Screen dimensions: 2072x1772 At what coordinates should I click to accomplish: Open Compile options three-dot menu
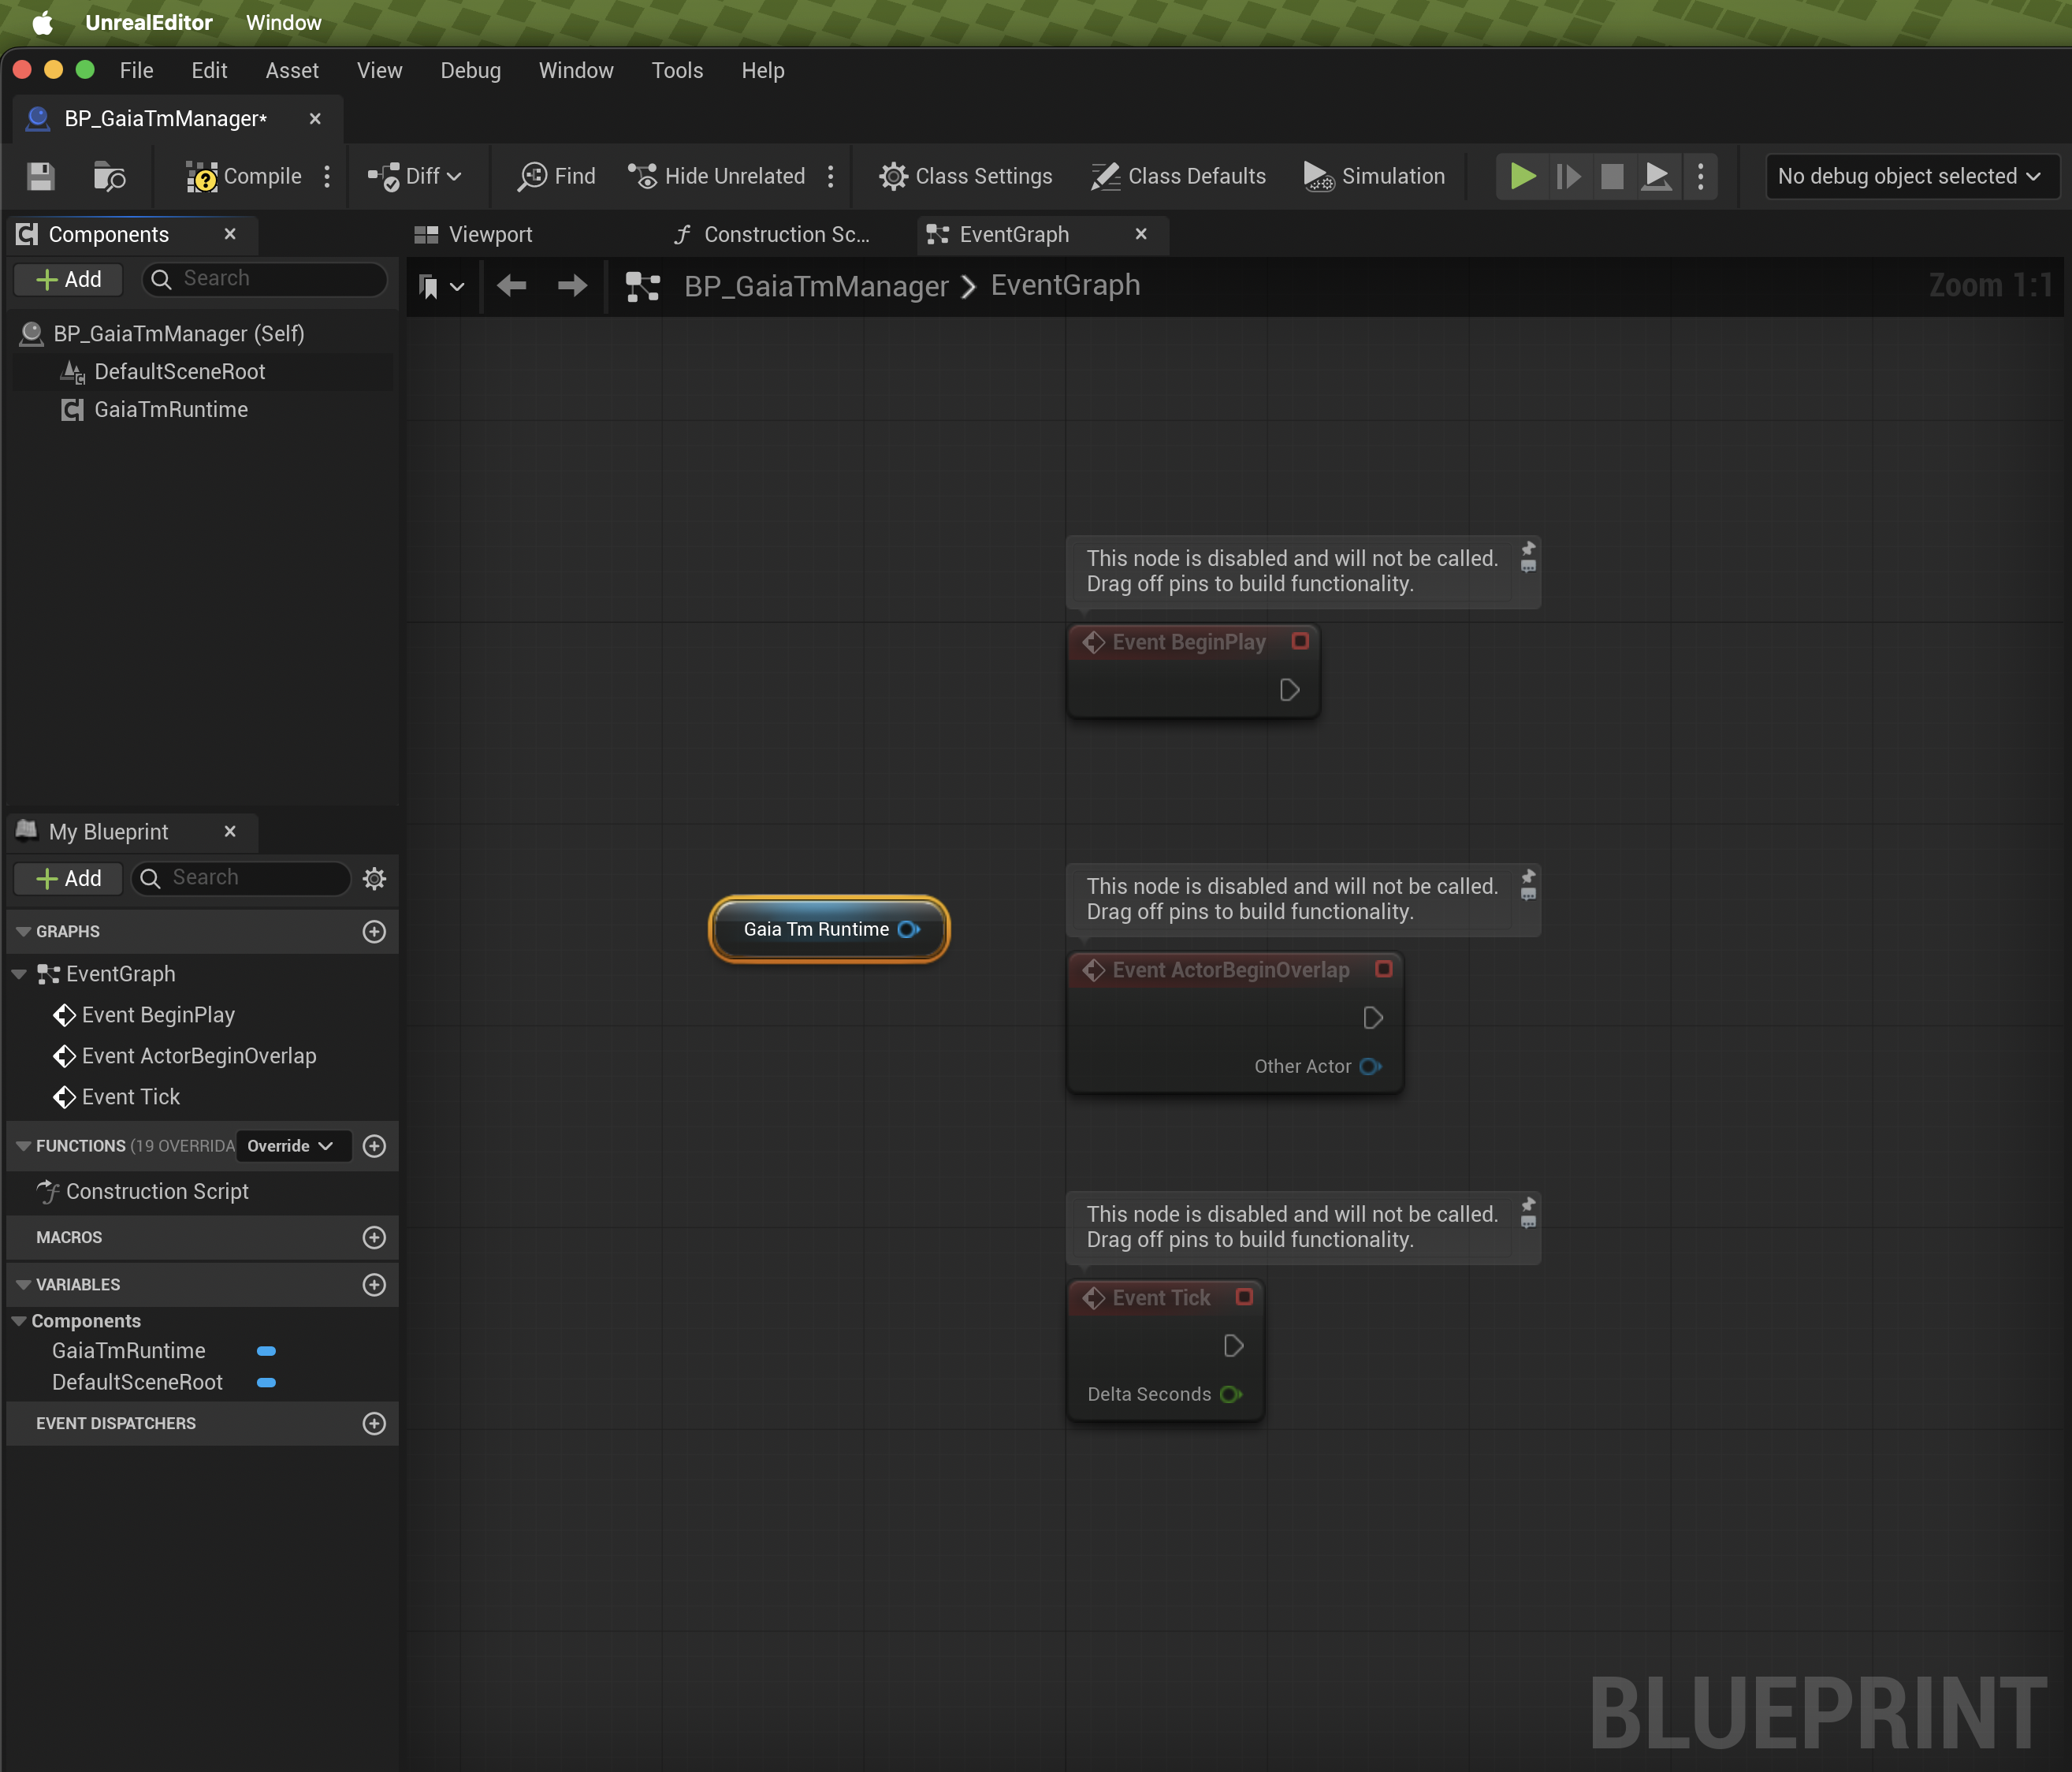point(327,177)
